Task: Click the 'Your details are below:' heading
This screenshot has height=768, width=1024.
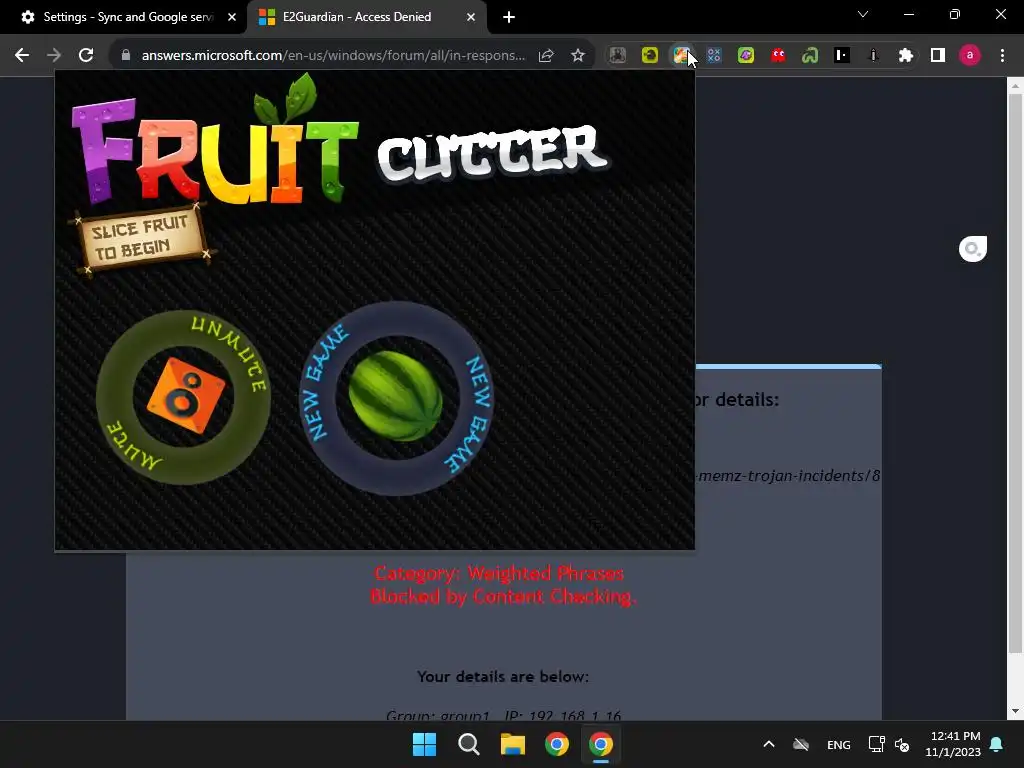Action: [x=503, y=677]
